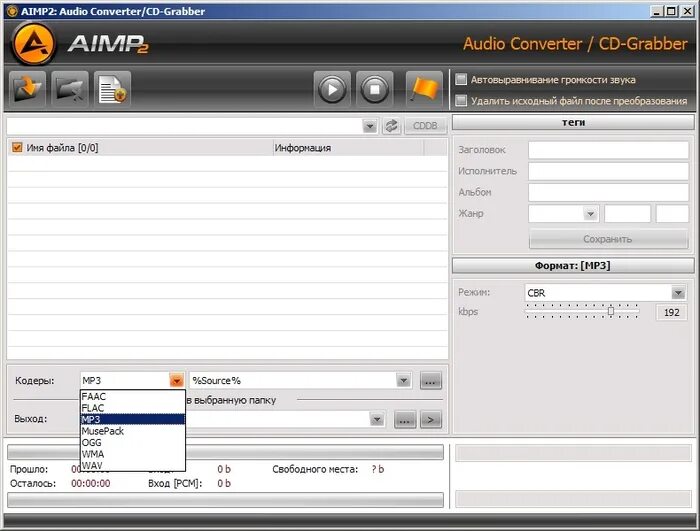Click the orange flag icon
This screenshot has width=700, height=531.
pyautogui.click(x=424, y=89)
